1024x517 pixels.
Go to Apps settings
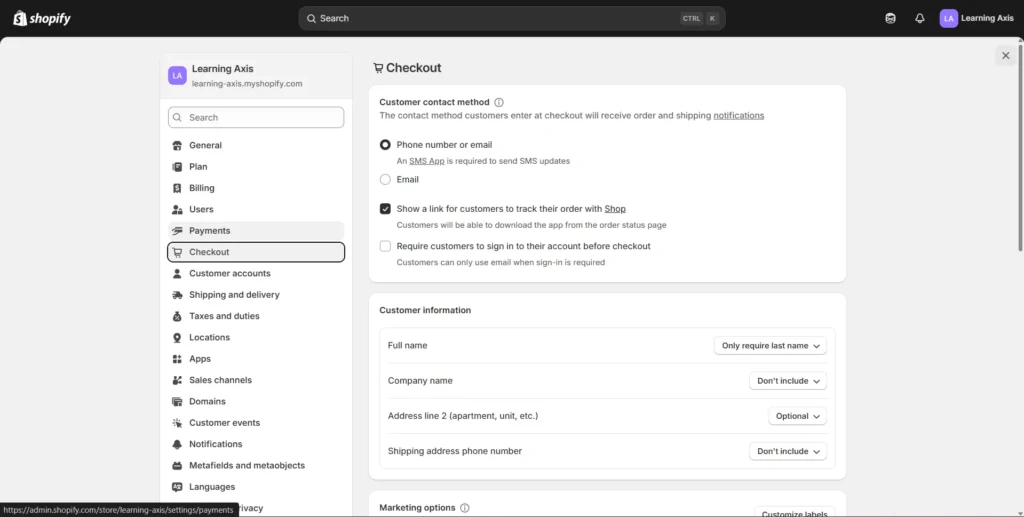tap(256, 359)
